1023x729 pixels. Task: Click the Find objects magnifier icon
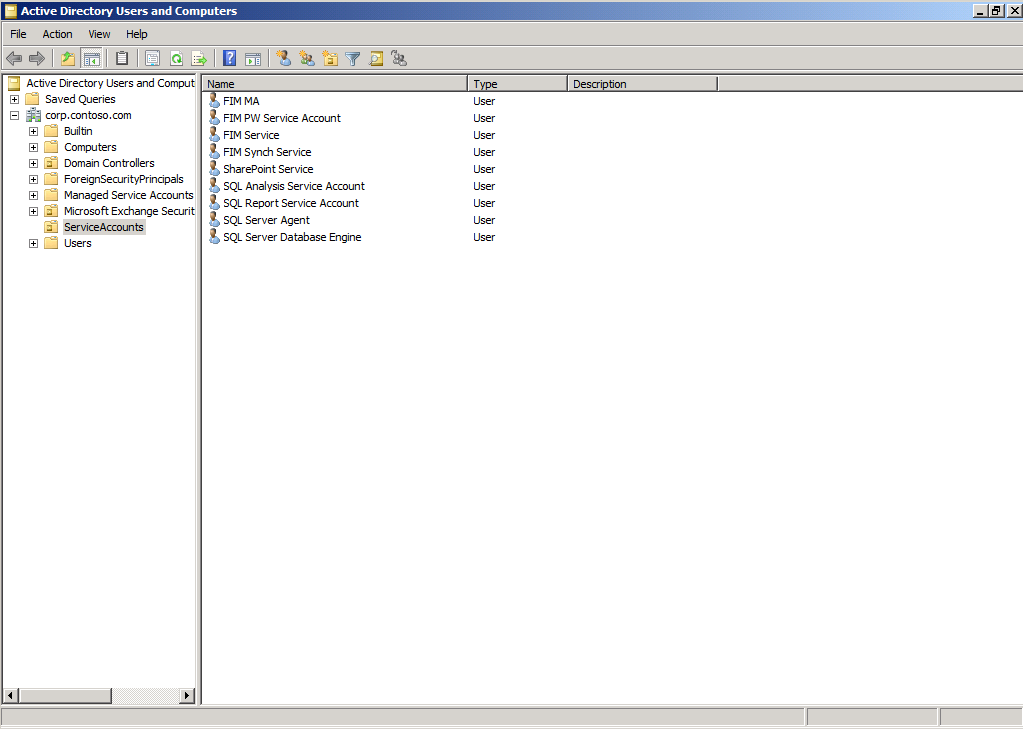click(376, 59)
